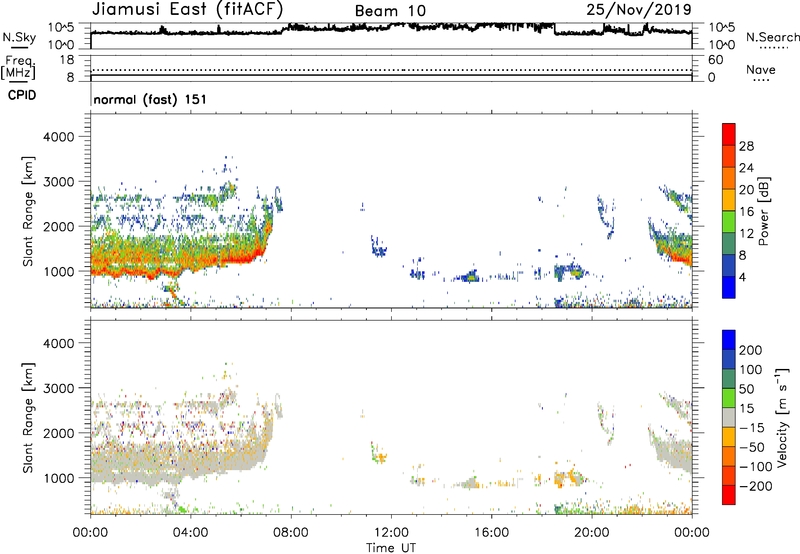The width and height of the screenshot is (800, 554).
Task: Click the green 12 dB segment of the power colorbar
Action: 729,222
